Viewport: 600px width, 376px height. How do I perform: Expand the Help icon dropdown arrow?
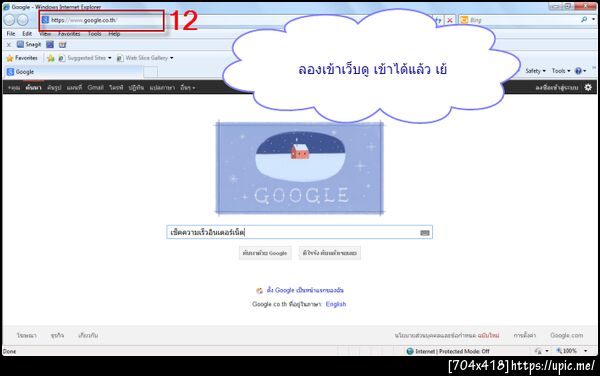coord(585,71)
